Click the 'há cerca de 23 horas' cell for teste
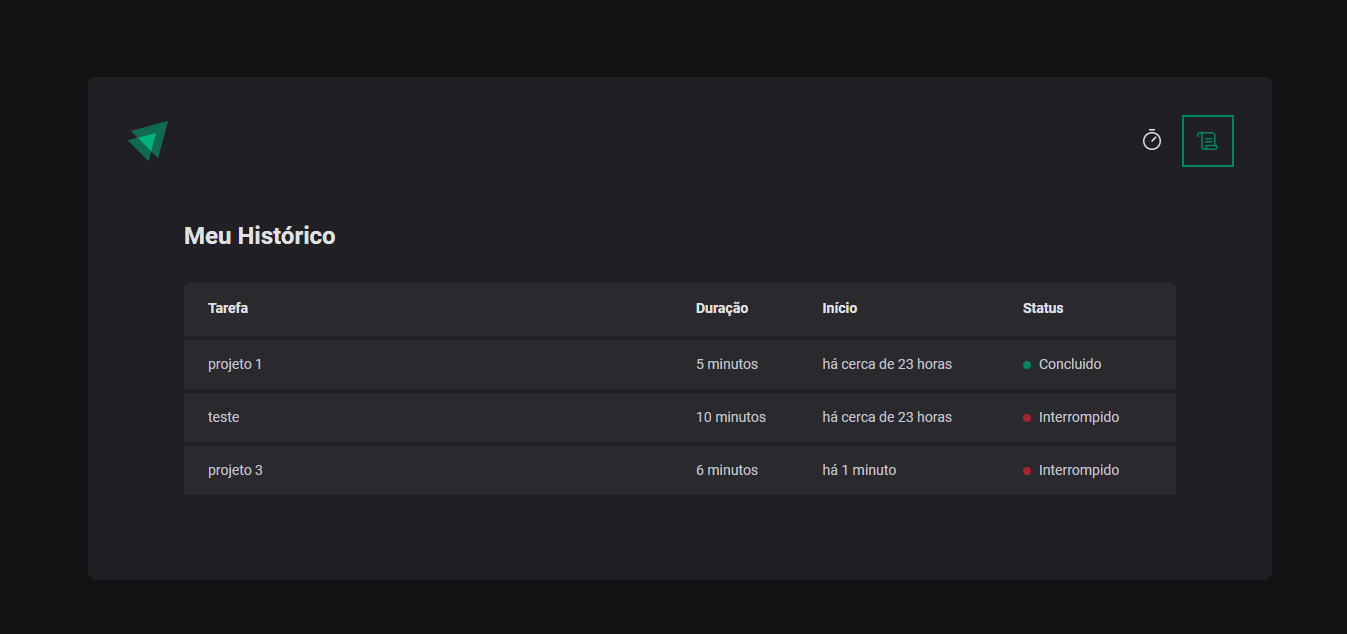 tap(887, 417)
